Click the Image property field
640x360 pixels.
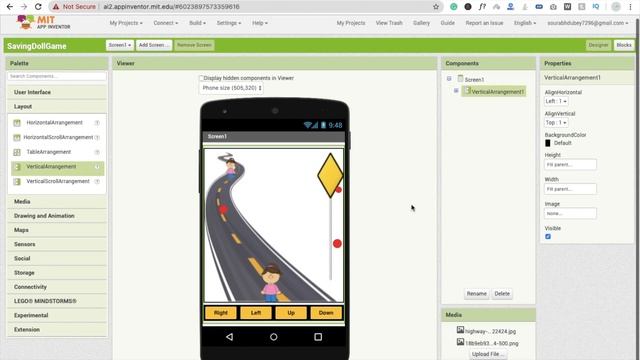pos(570,213)
